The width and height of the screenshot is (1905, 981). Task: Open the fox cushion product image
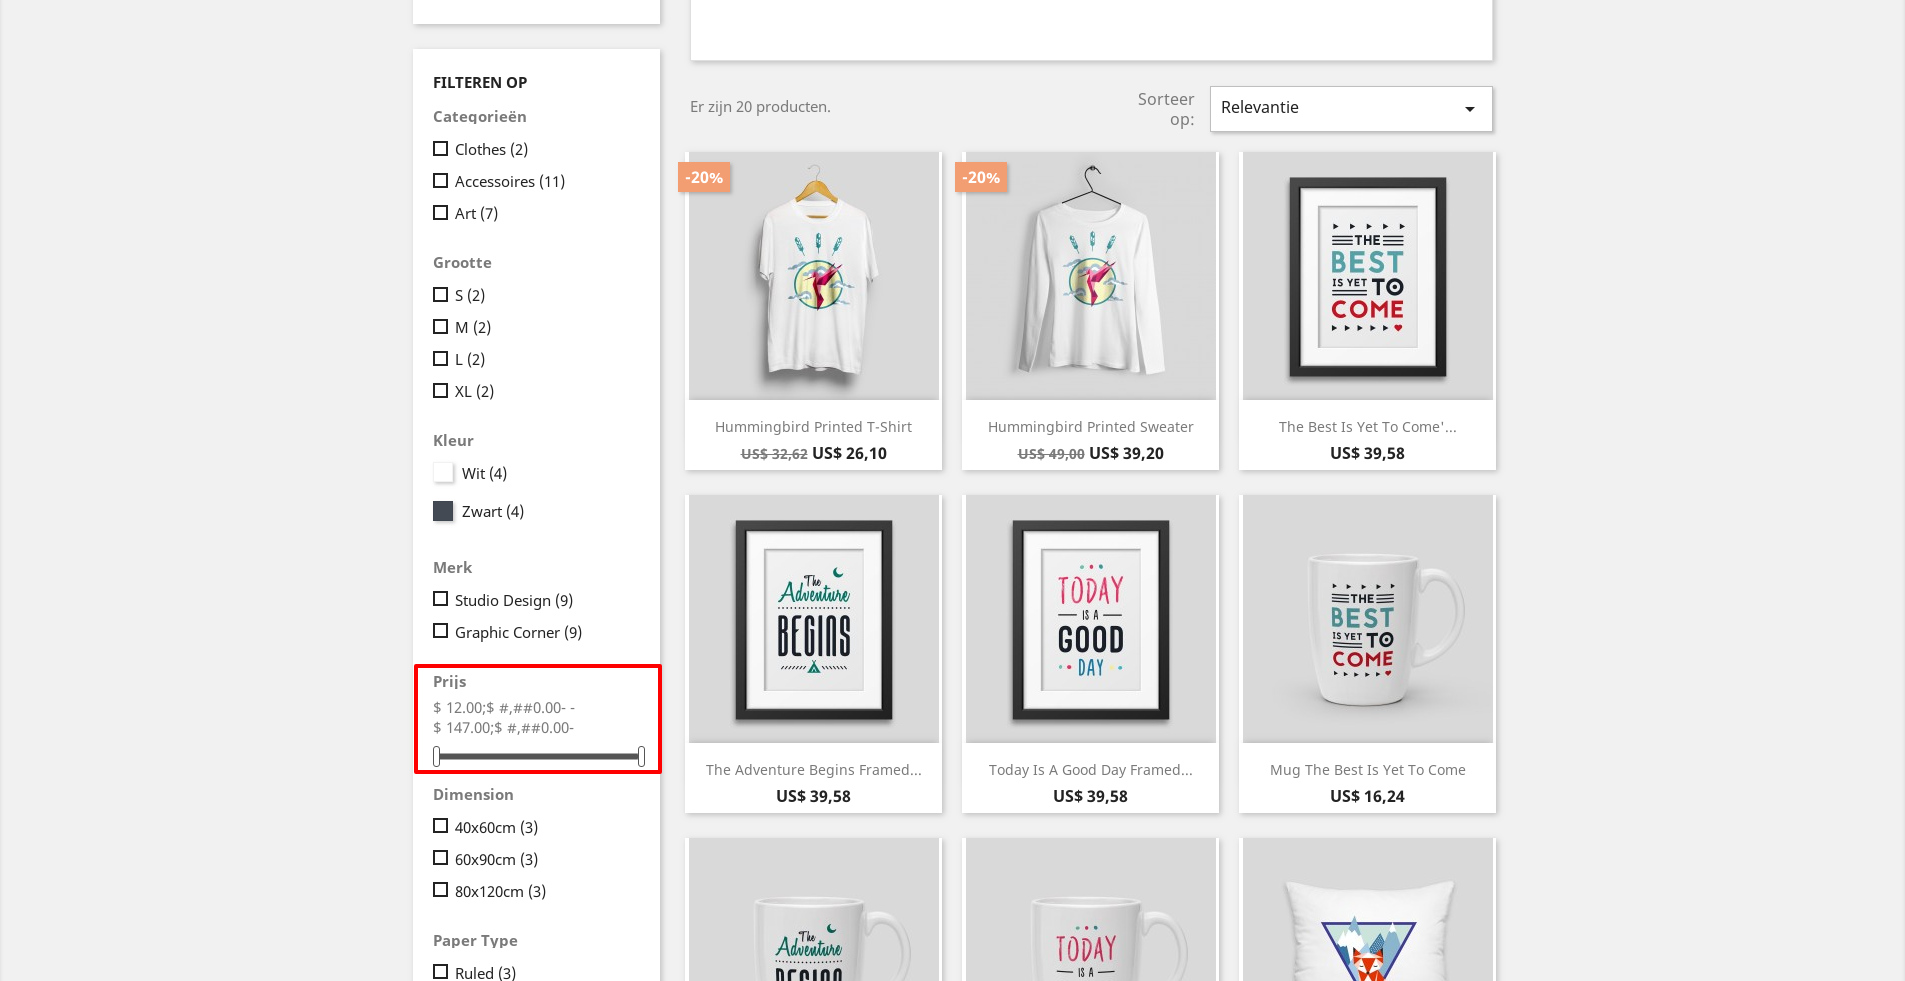(1368, 909)
